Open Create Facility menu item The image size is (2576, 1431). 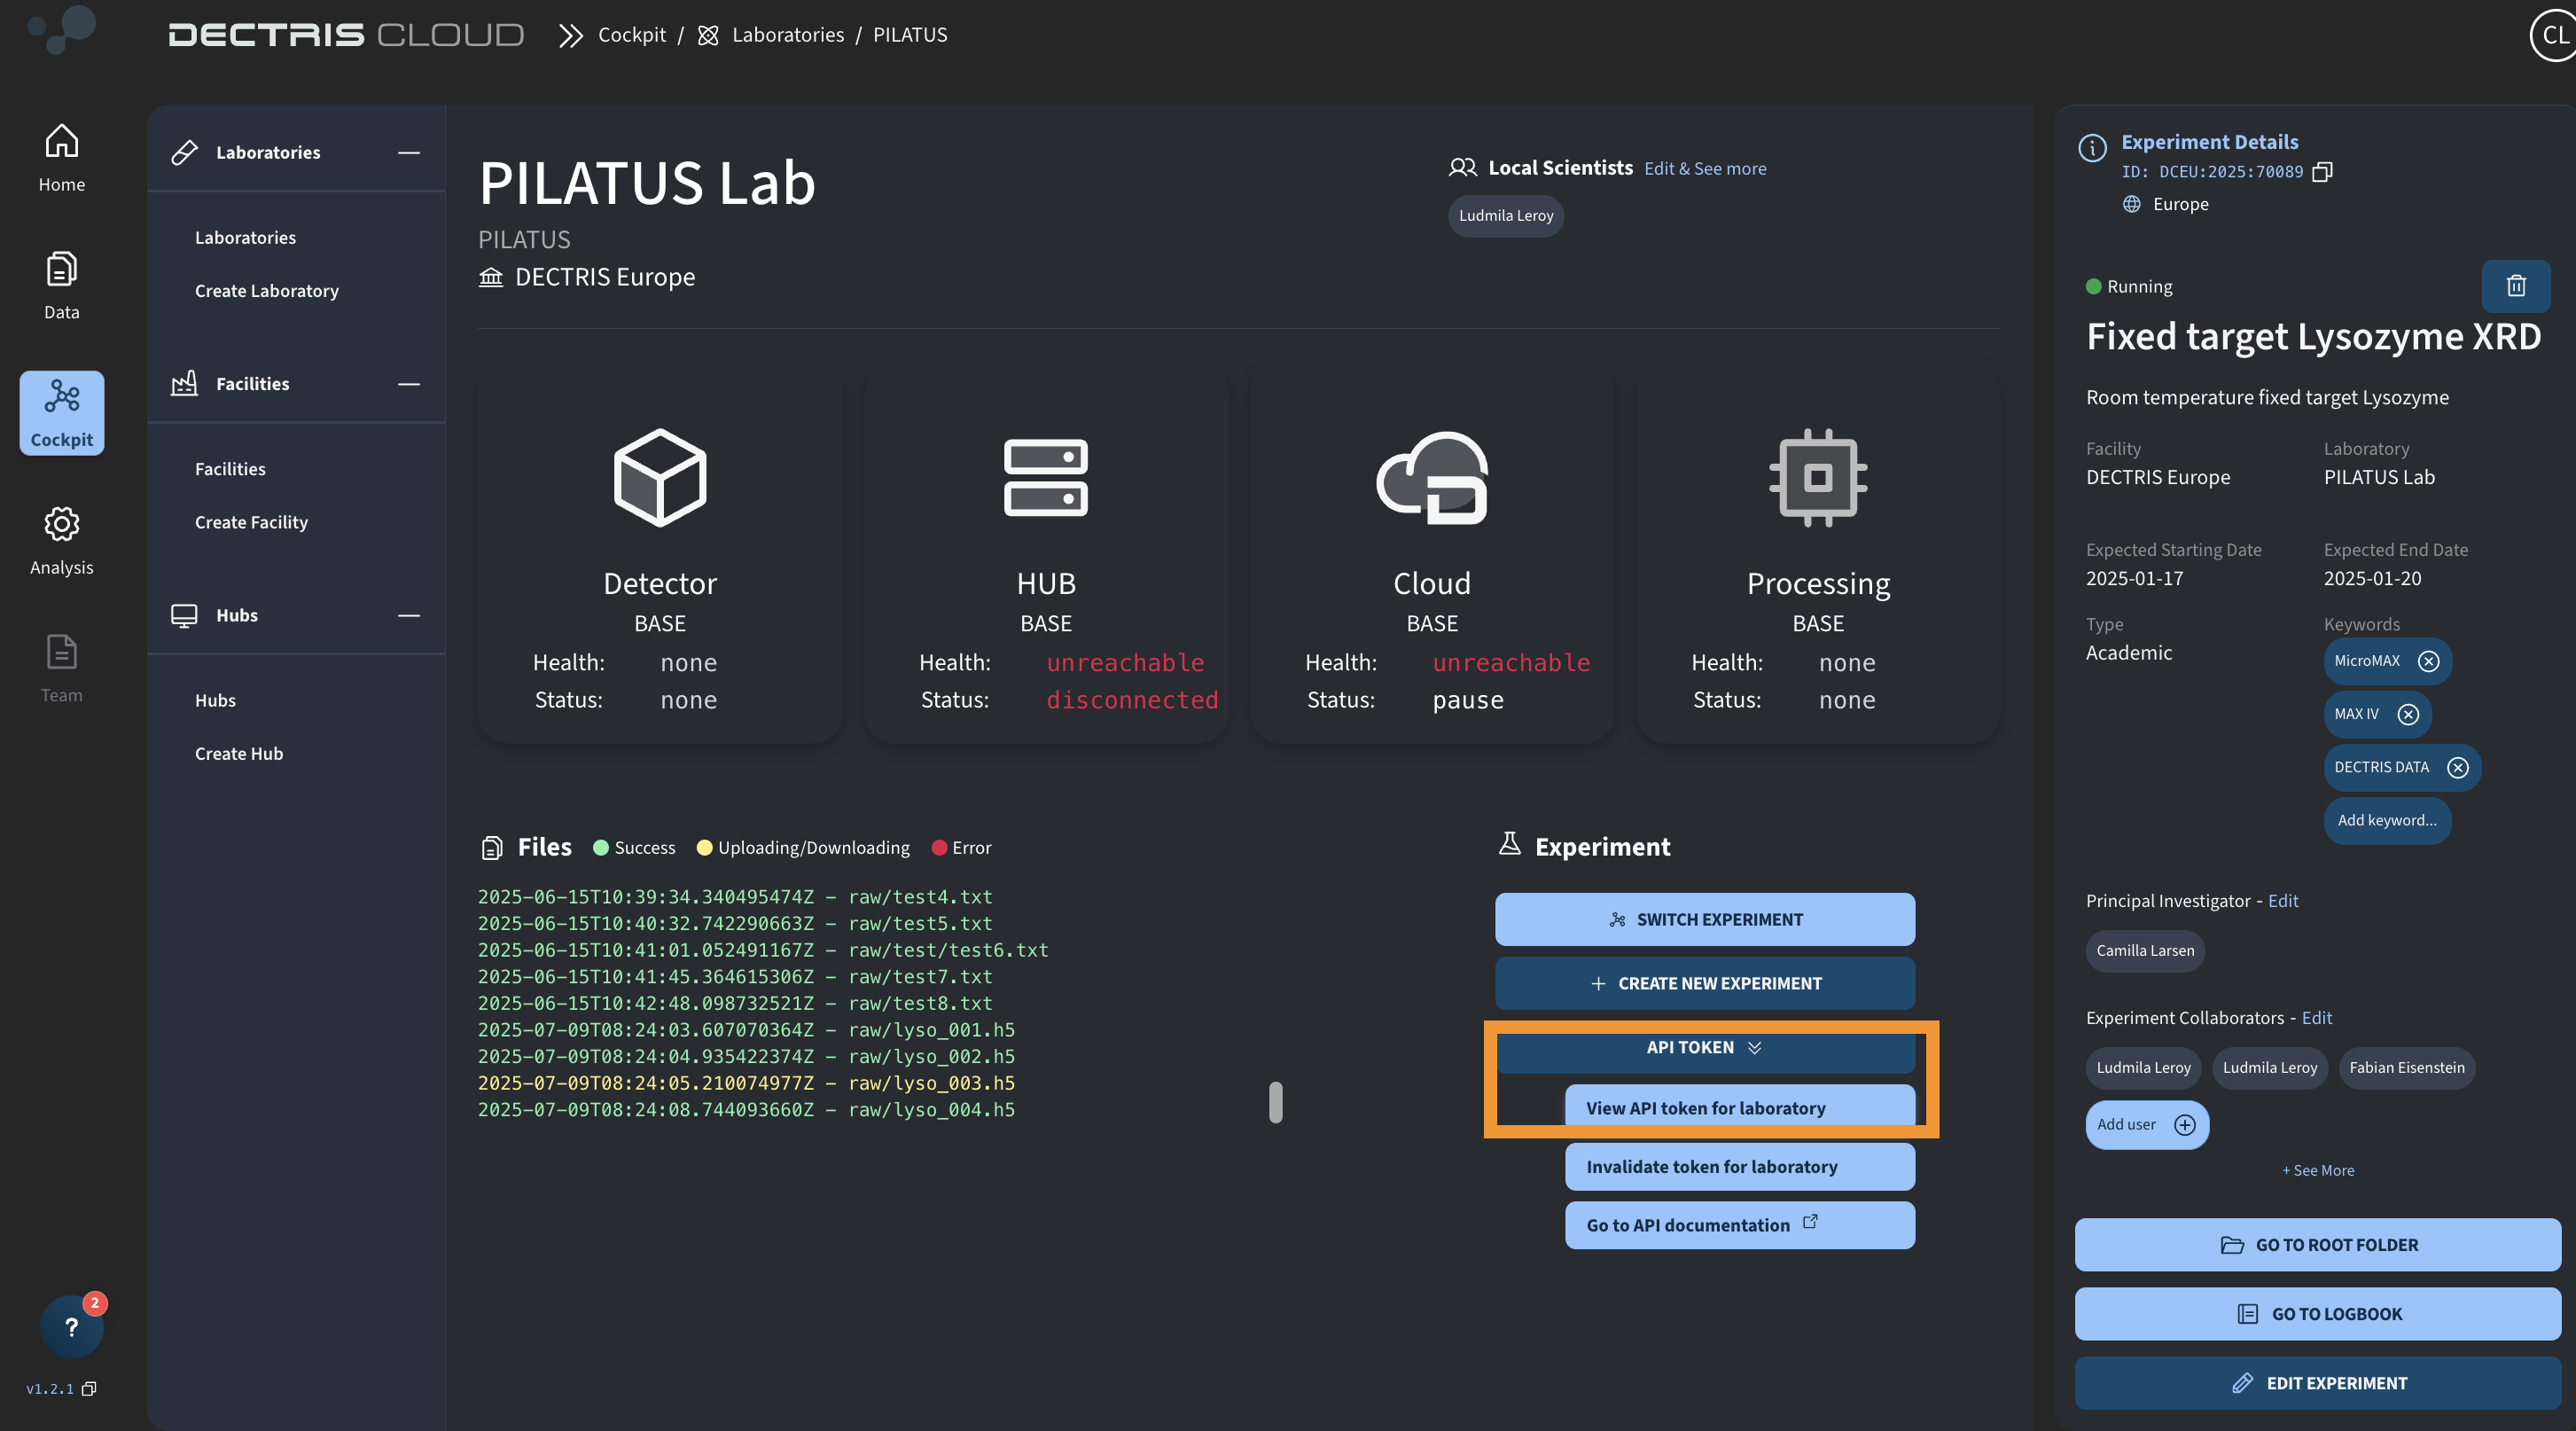251,521
